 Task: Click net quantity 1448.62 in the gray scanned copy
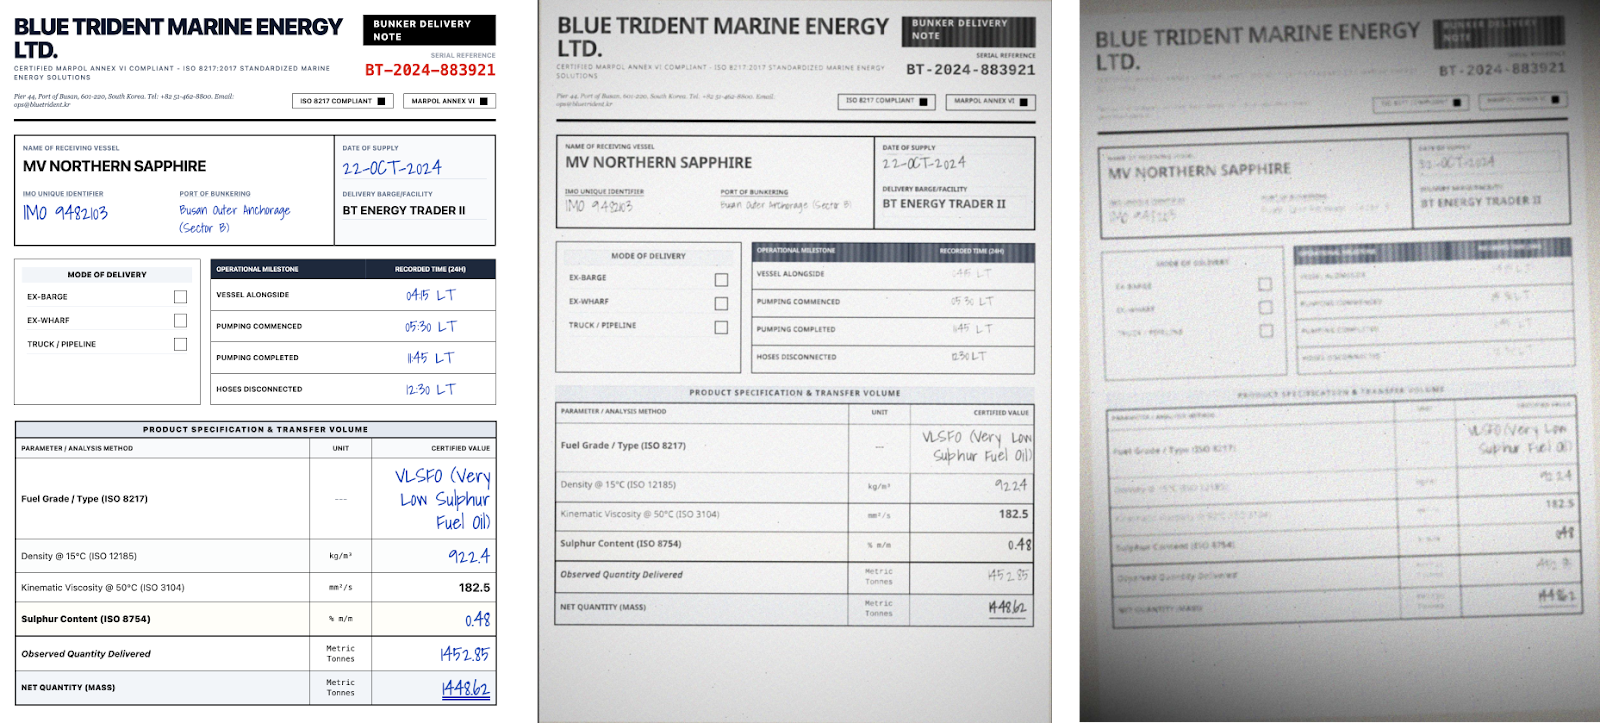(1007, 607)
